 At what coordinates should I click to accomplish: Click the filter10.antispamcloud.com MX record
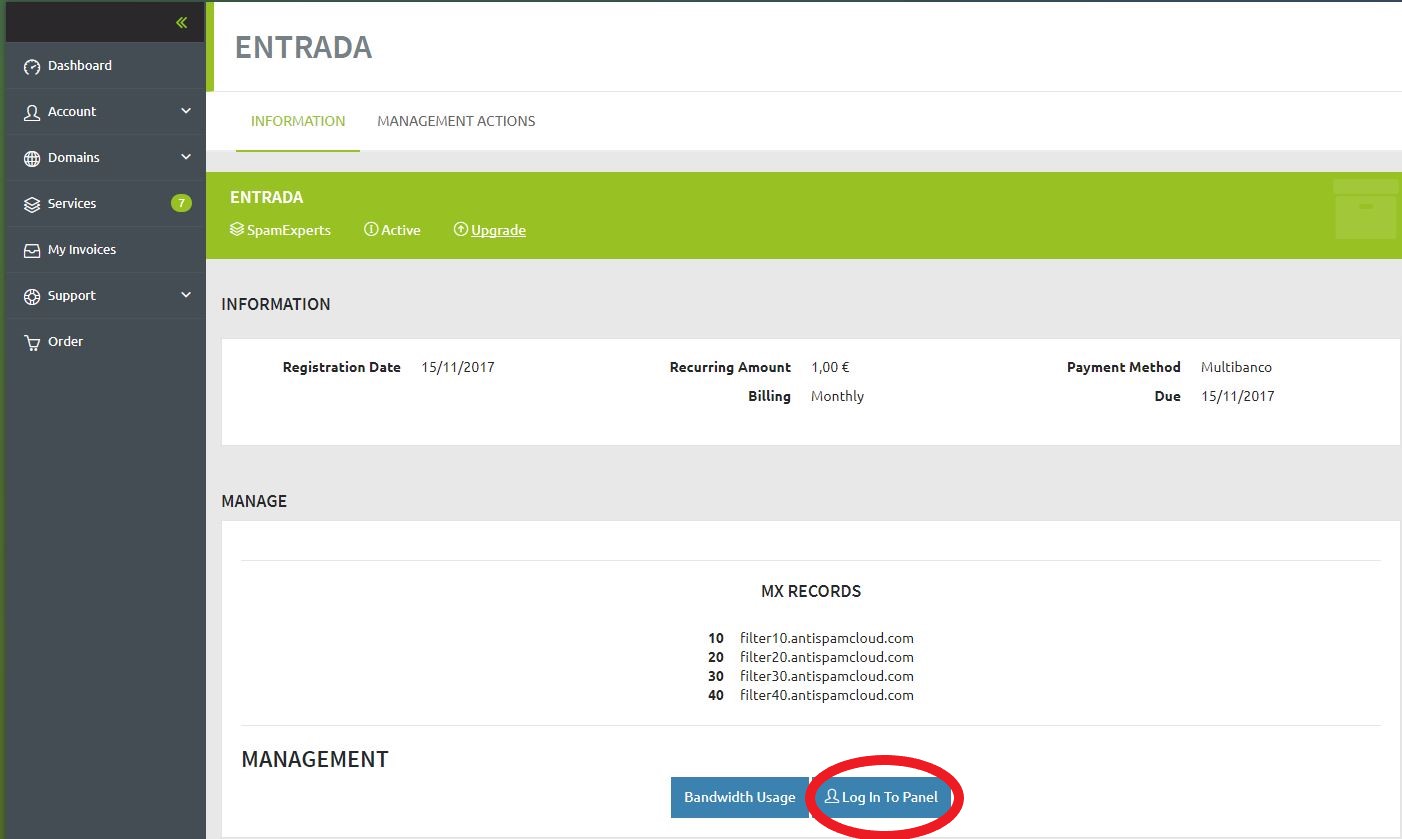[x=826, y=638]
